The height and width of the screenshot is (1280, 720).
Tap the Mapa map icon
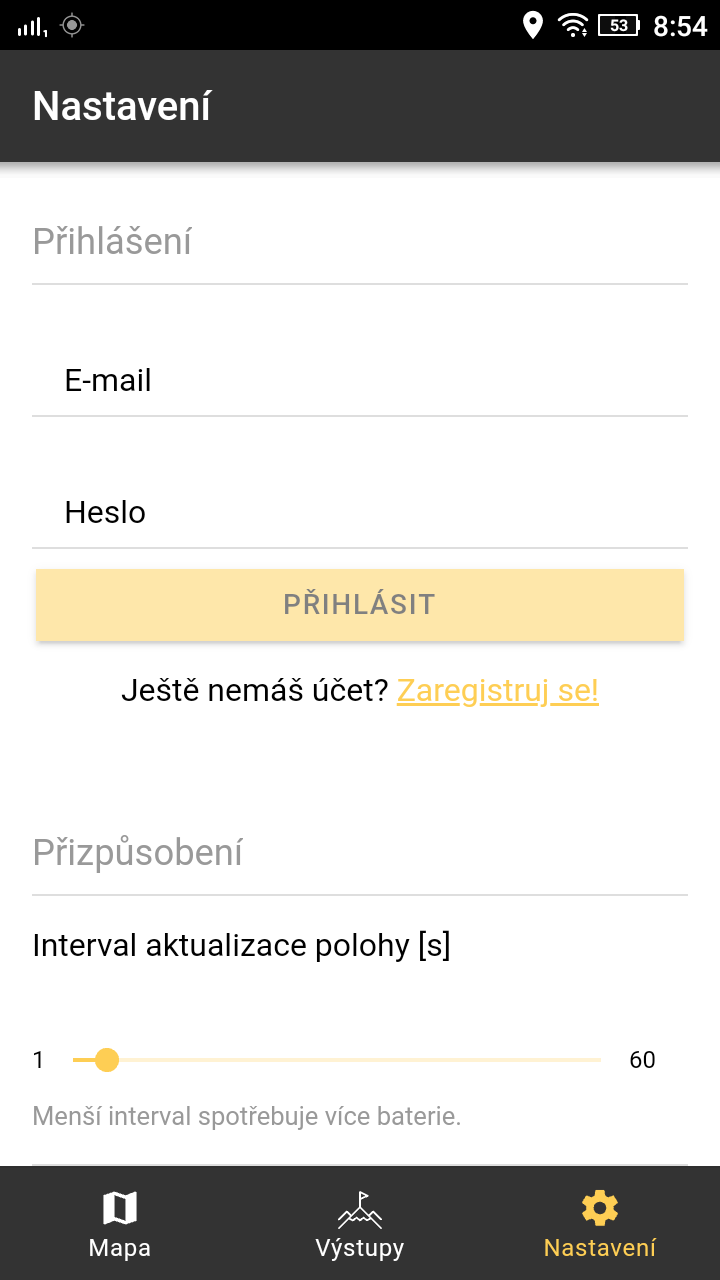coord(120,1208)
